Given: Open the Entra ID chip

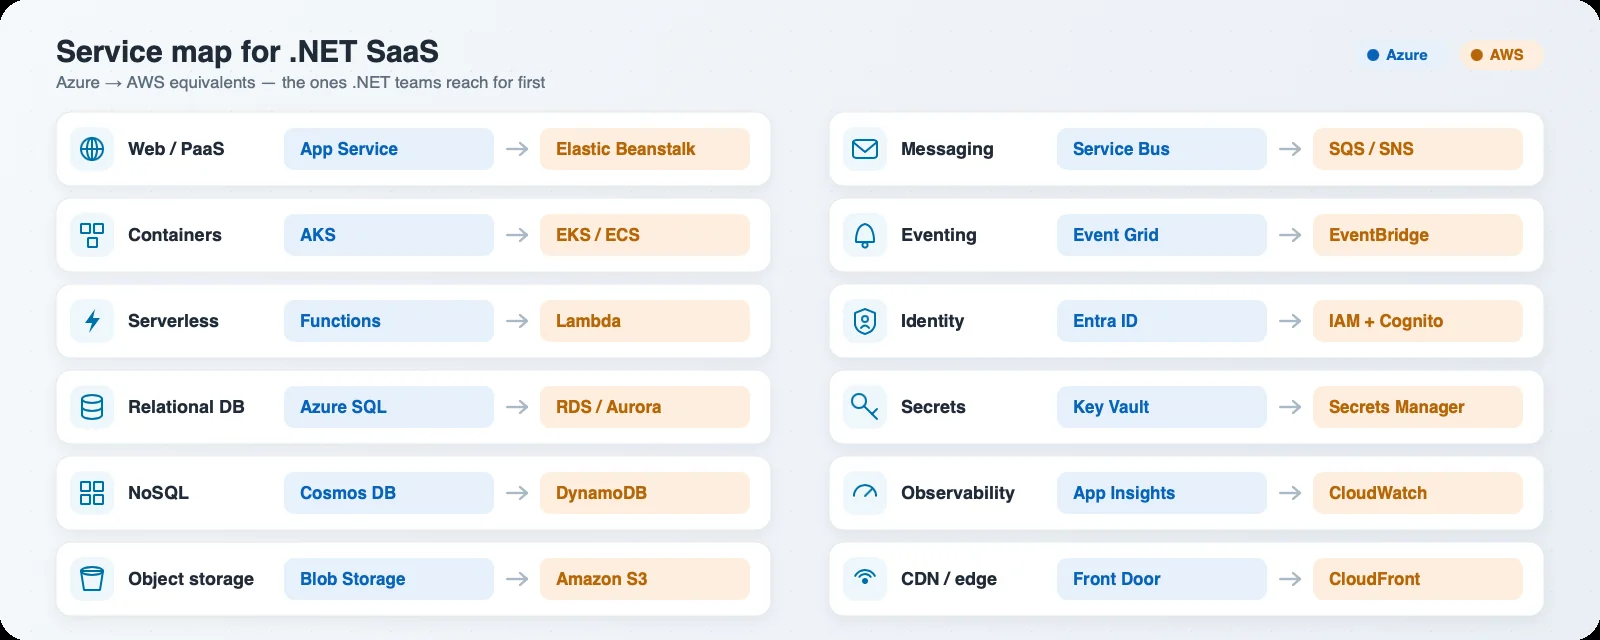Looking at the screenshot, I should click(1162, 321).
